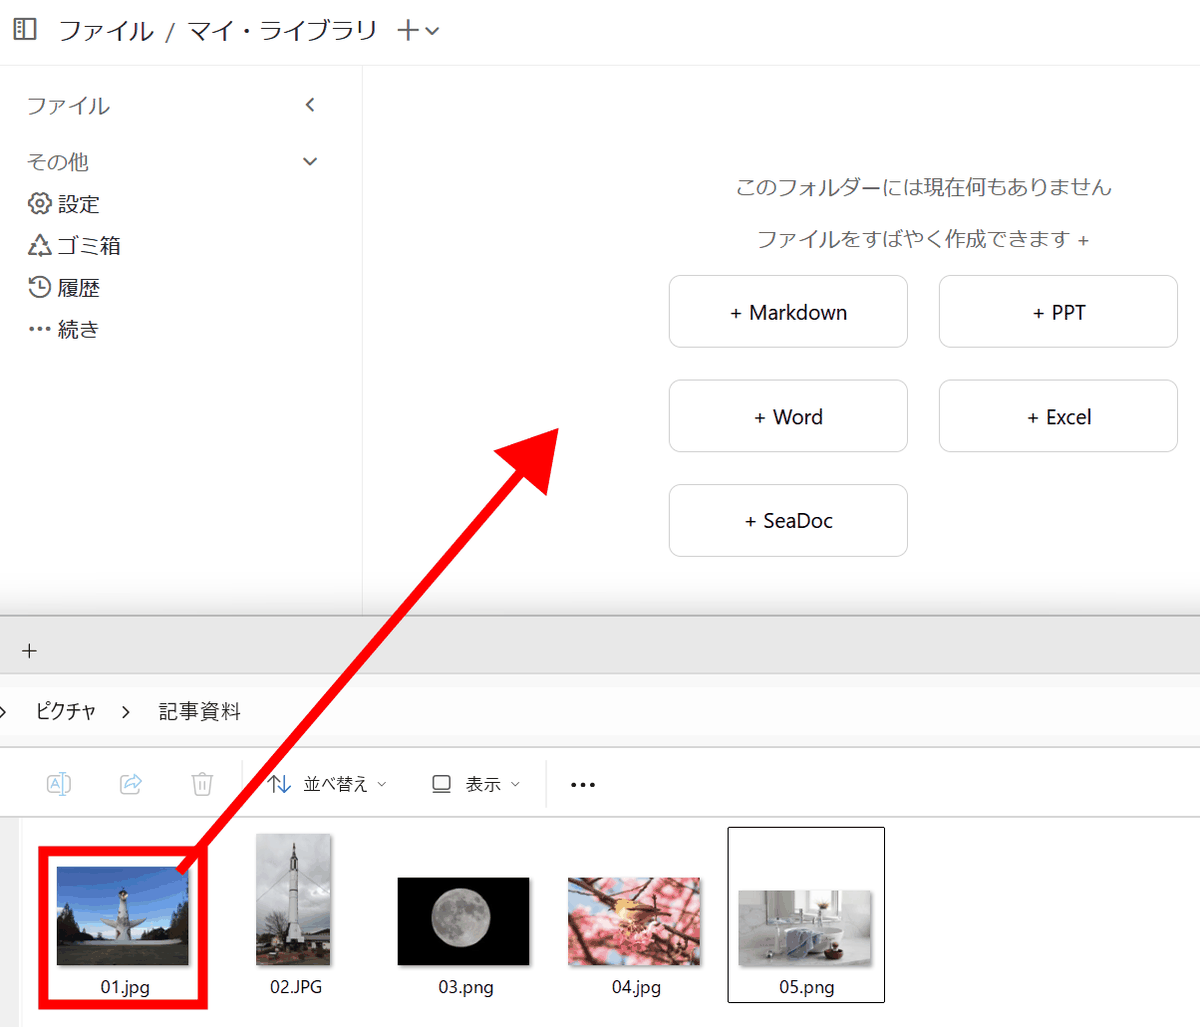Open the plus dropdown beside マイ・ライブラリ
The height and width of the screenshot is (1027, 1200).
coord(418,31)
